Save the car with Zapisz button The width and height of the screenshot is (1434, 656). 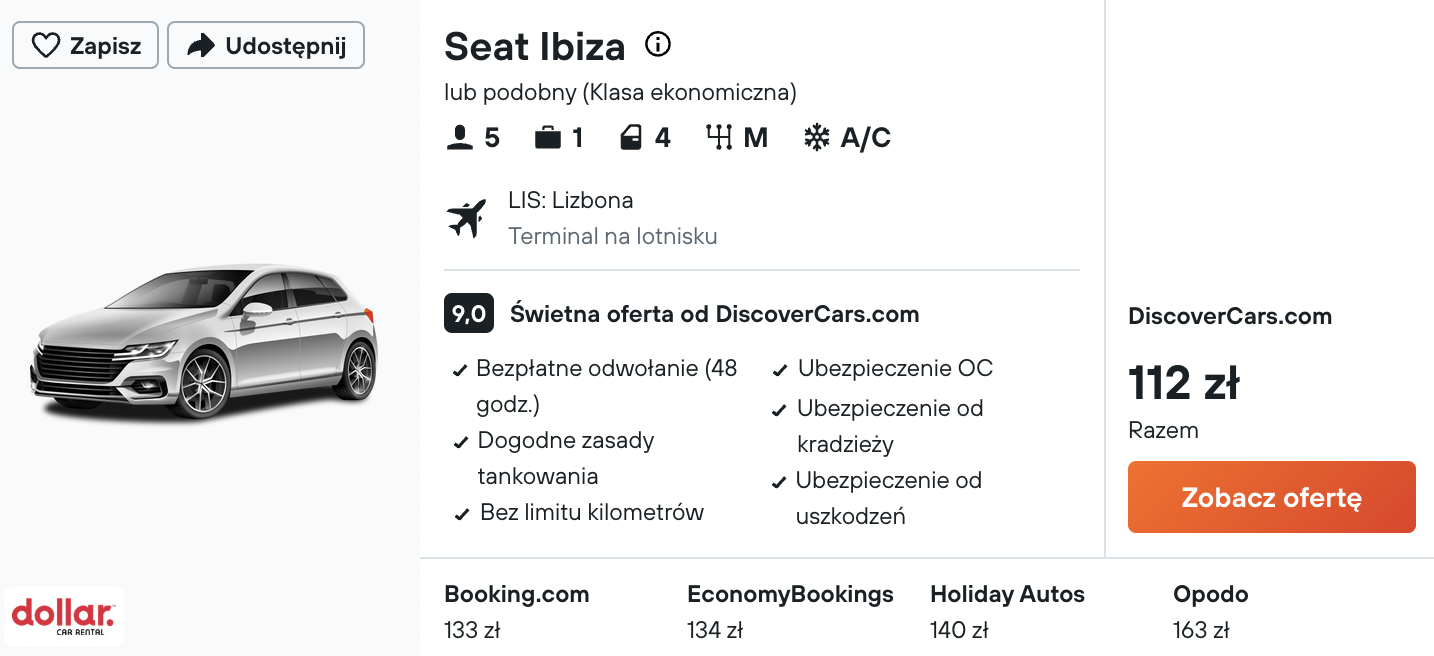[x=85, y=46]
